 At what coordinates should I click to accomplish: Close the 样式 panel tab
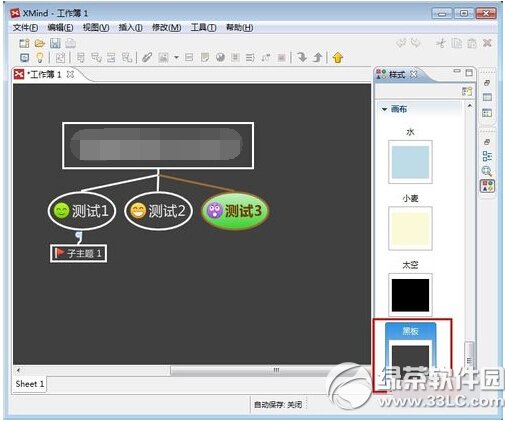[x=413, y=74]
